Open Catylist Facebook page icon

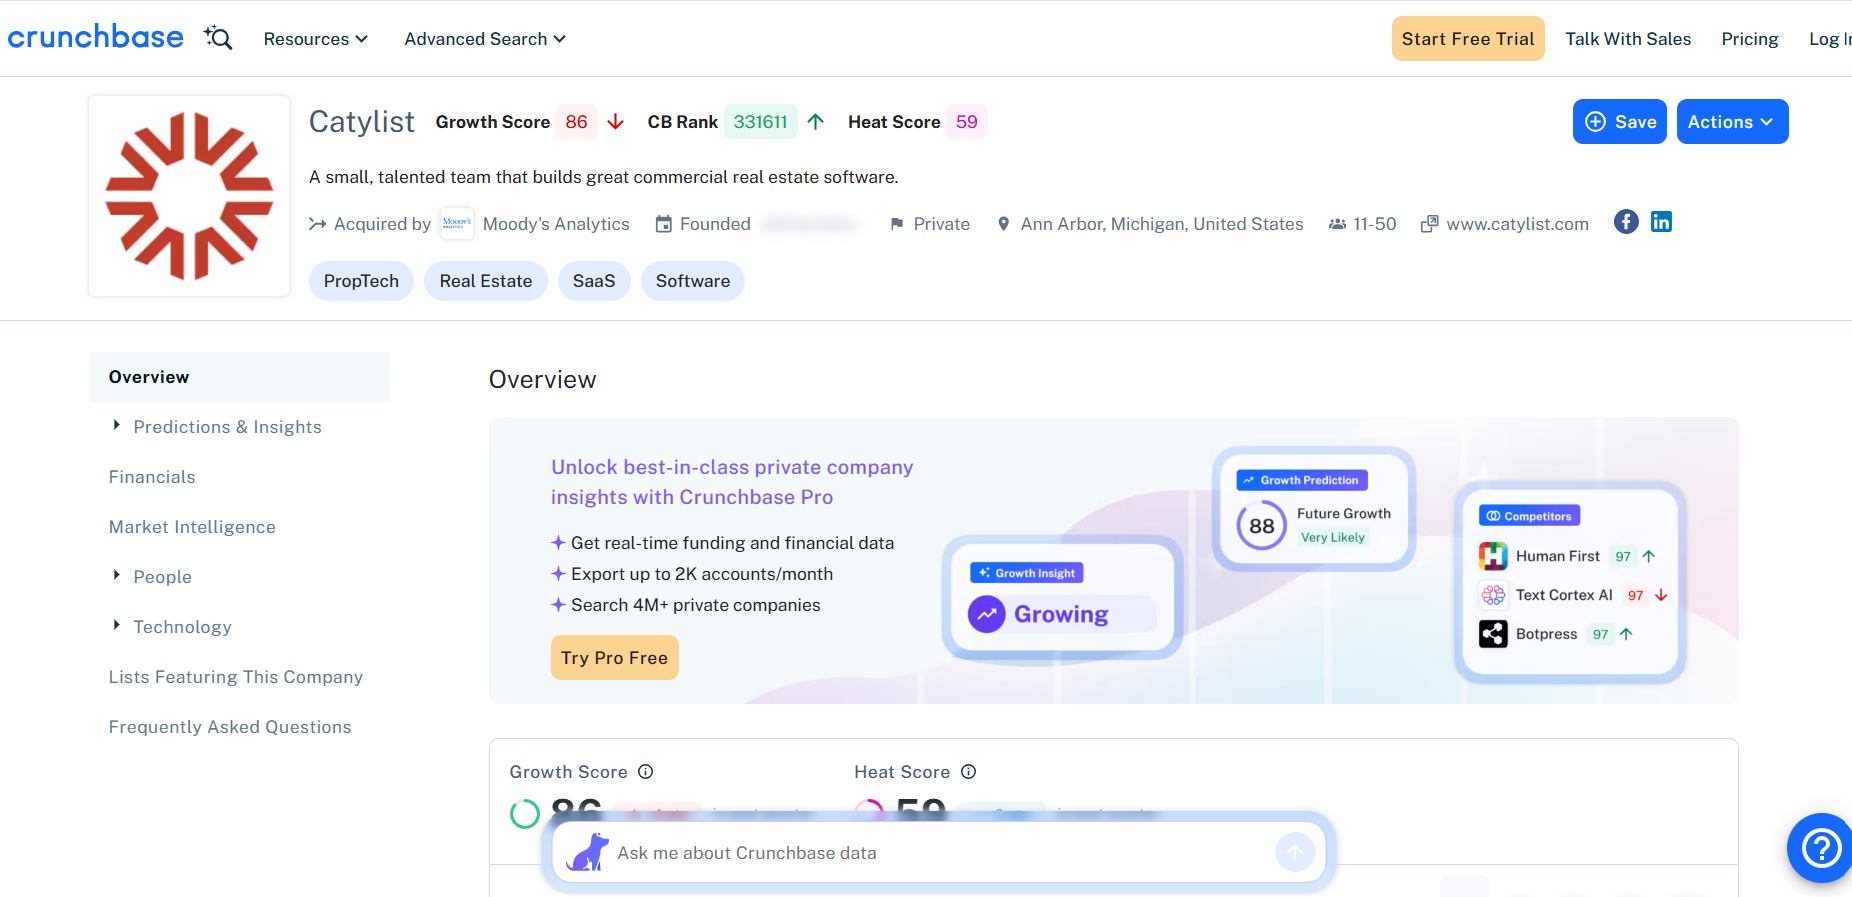coord(1626,222)
